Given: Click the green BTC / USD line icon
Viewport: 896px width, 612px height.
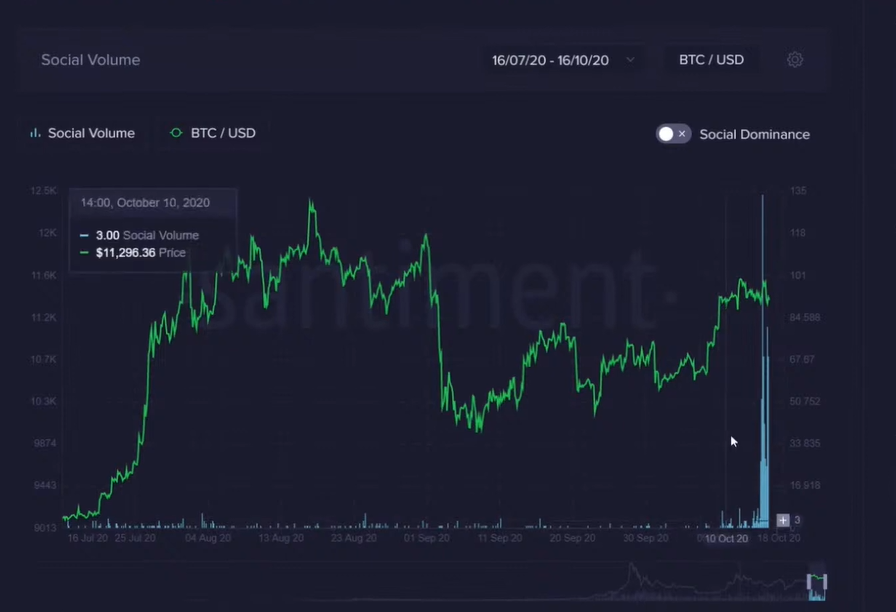Looking at the screenshot, I should click(x=176, y=133).
